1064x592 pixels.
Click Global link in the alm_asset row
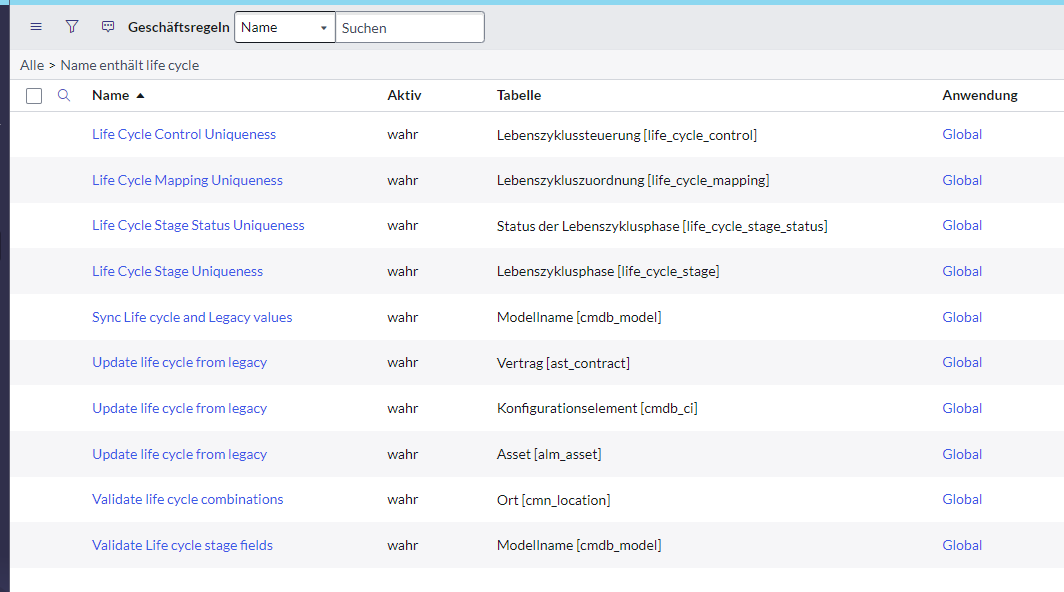[962, 455]
